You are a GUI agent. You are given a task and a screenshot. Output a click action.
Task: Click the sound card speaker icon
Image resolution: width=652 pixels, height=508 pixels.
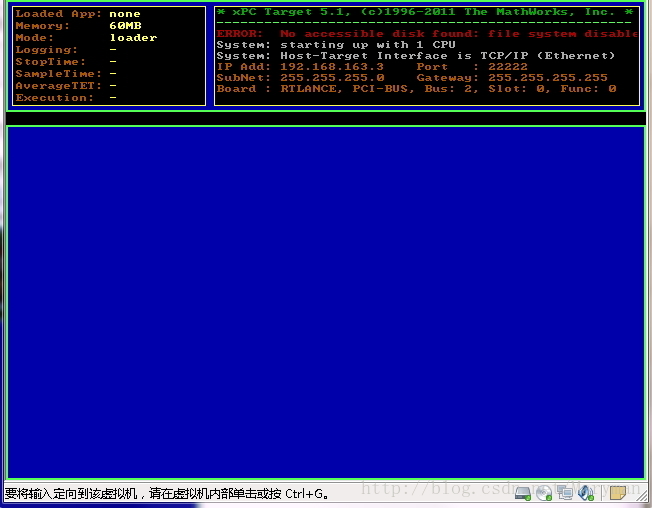click(x=586, y=493)
